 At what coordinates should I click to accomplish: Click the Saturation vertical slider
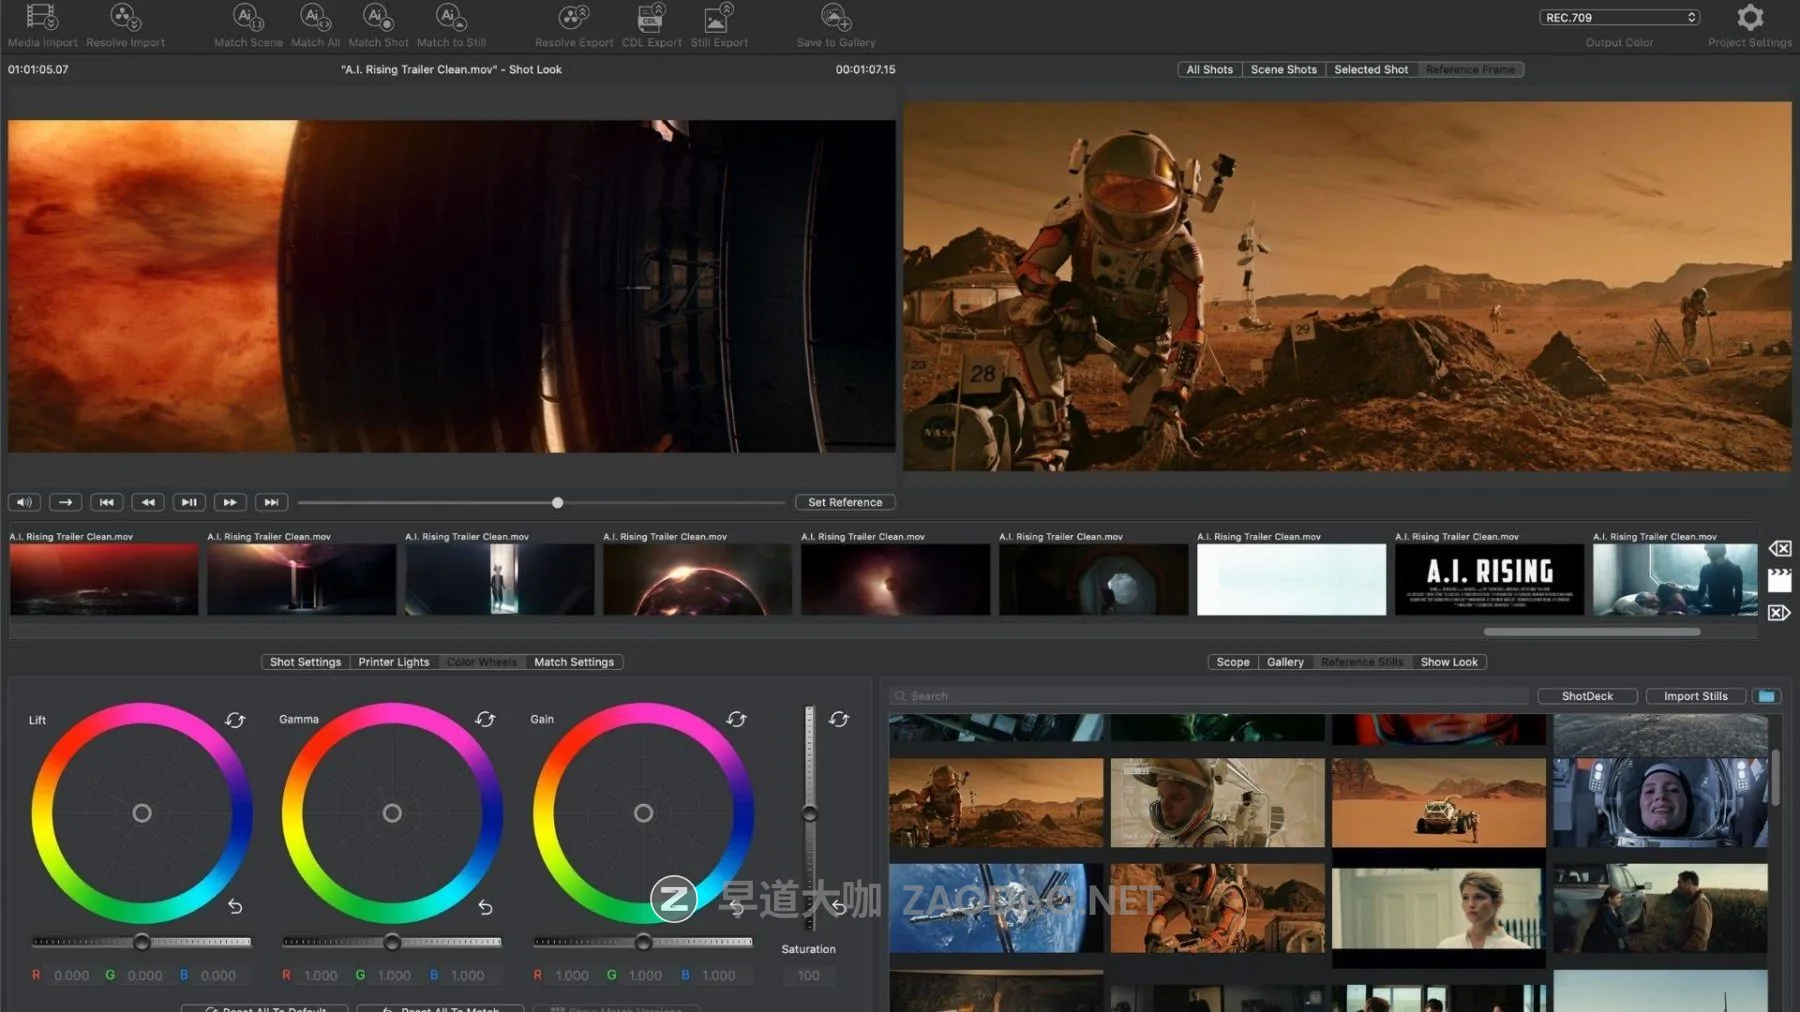(810, 813)
